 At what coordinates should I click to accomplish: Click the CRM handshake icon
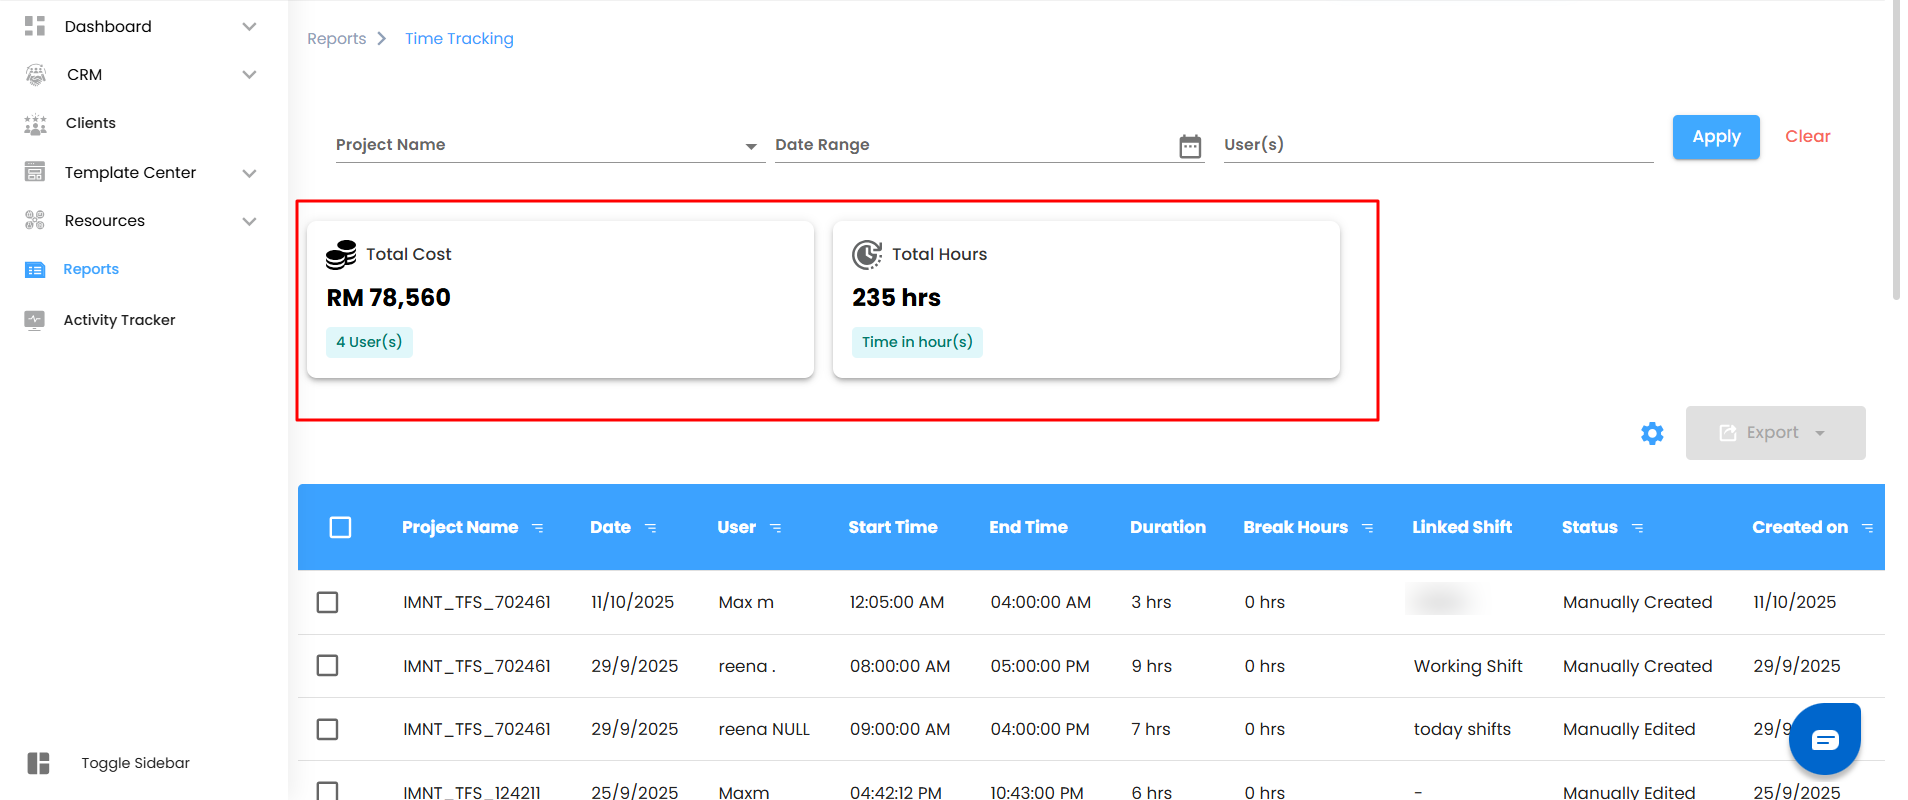coord(35,74)
